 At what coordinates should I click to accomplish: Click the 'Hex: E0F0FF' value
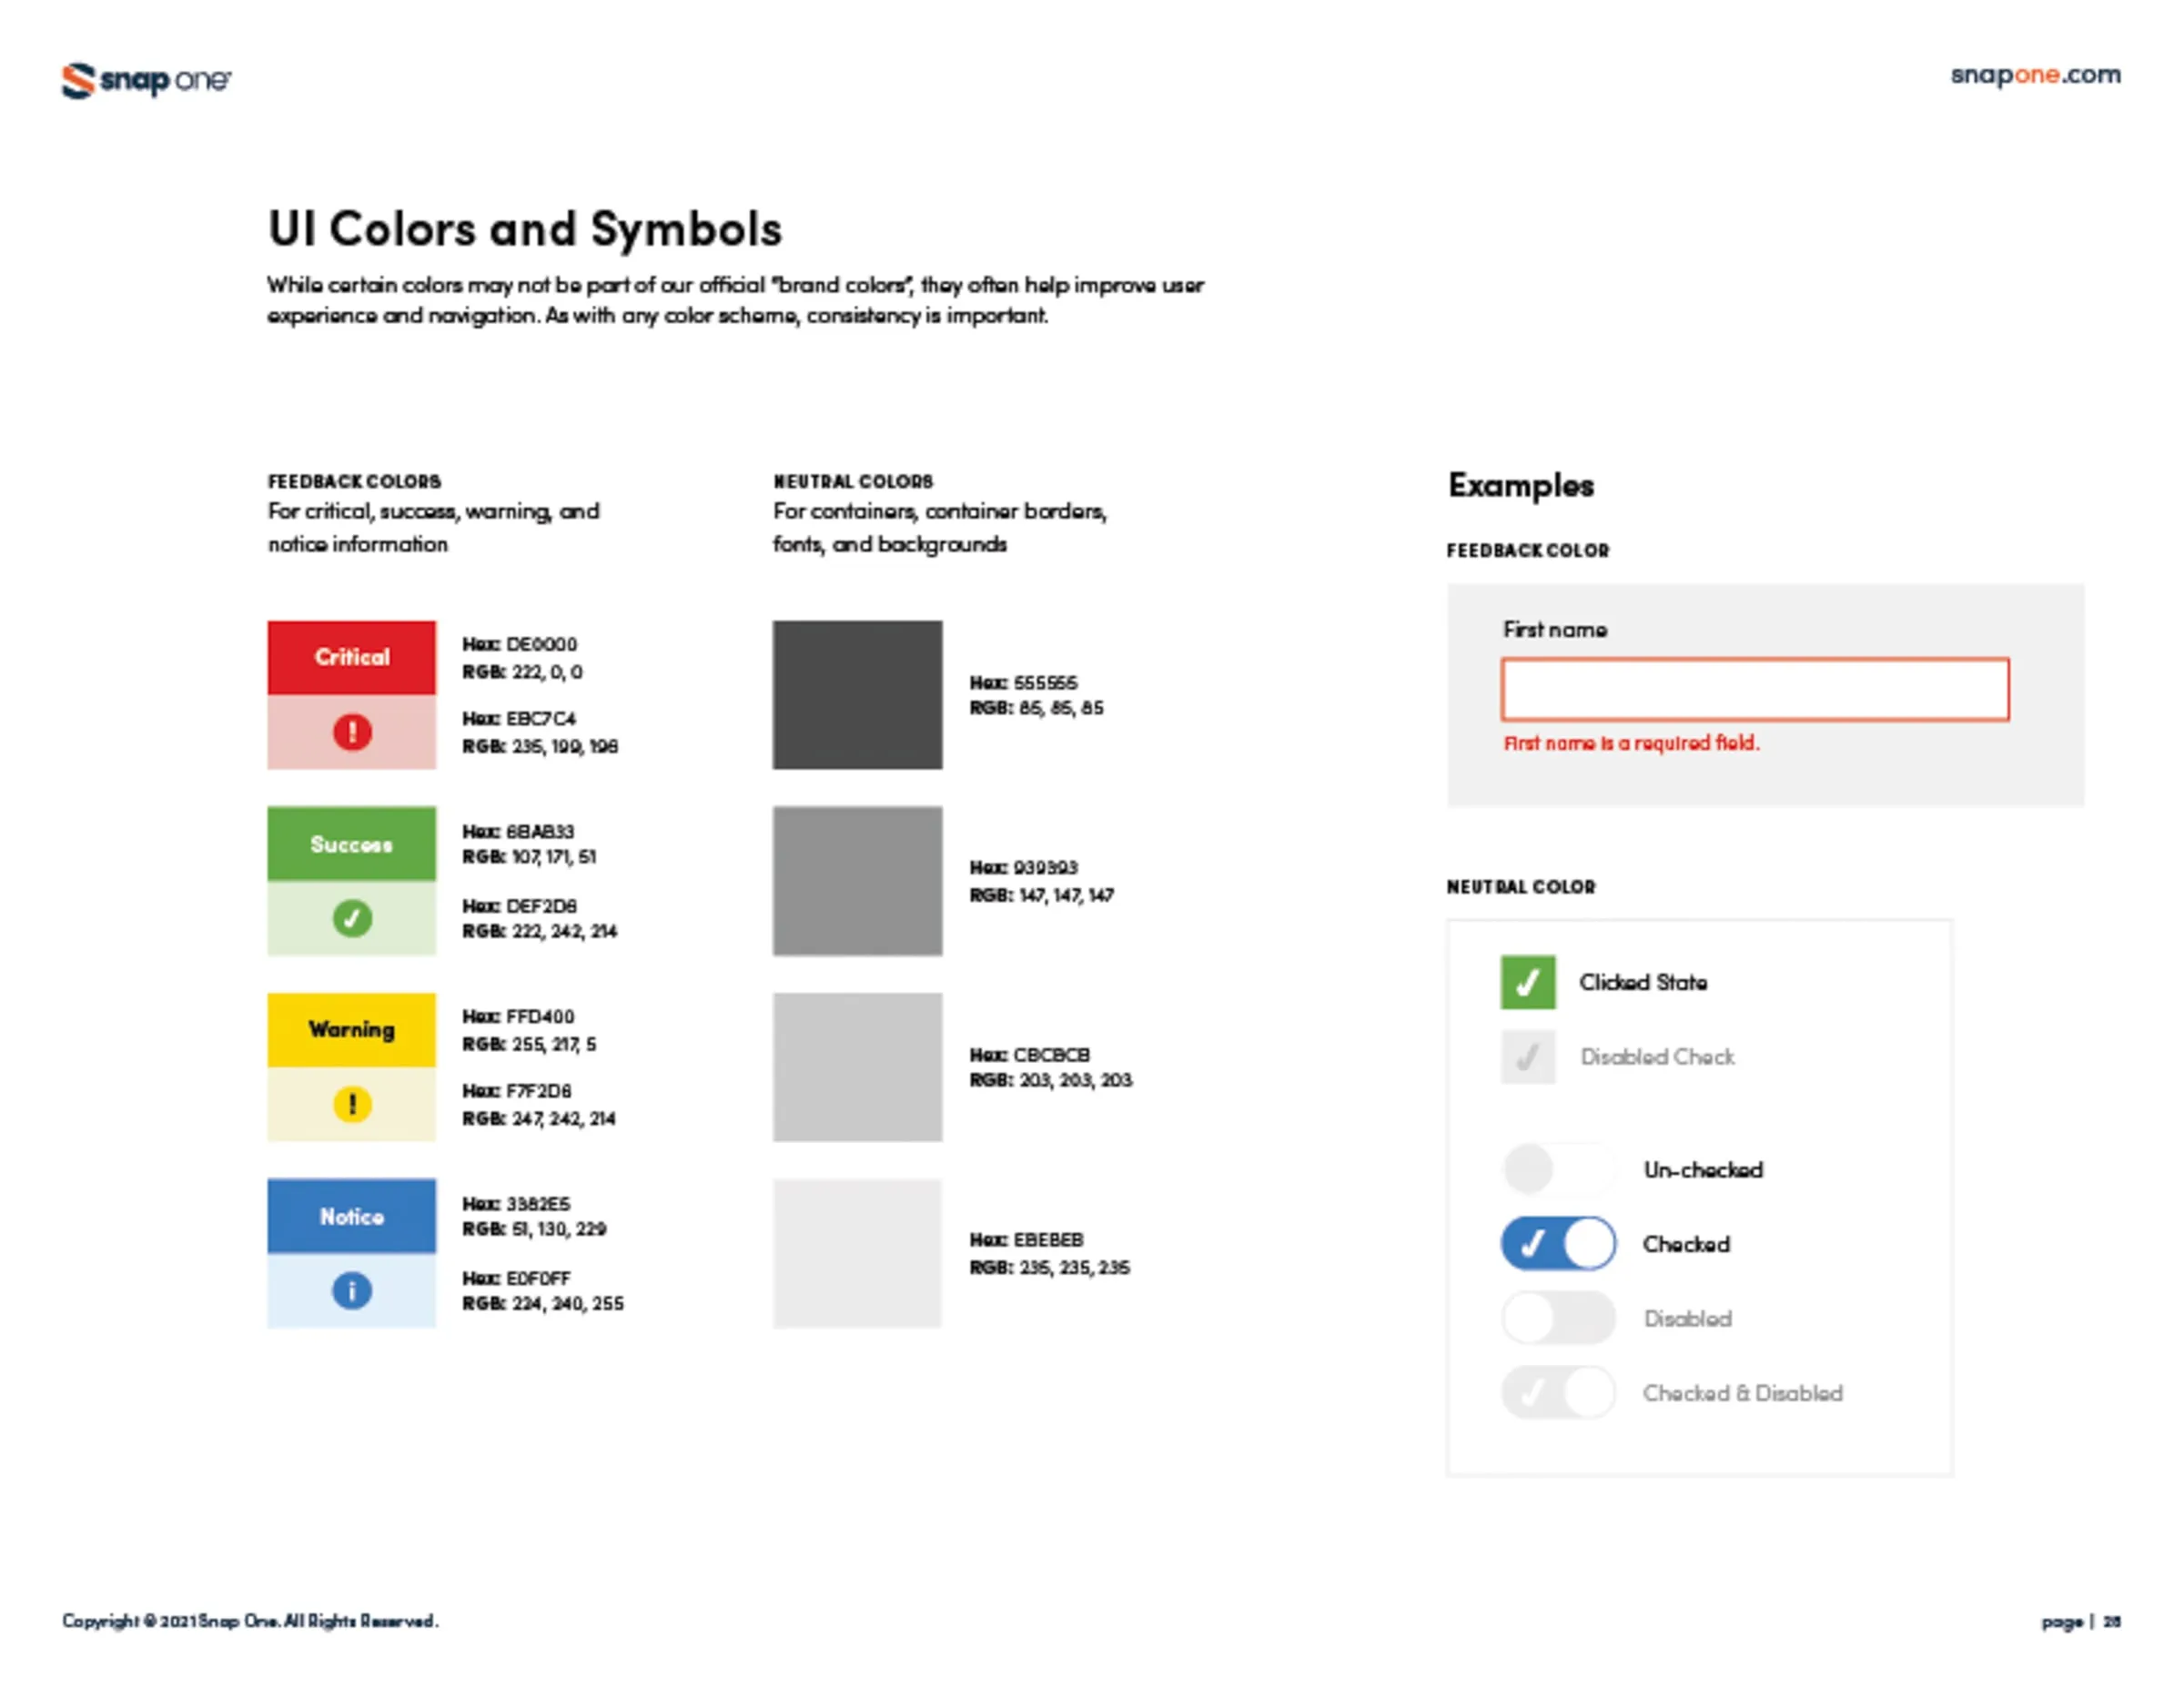point(516,1279)
